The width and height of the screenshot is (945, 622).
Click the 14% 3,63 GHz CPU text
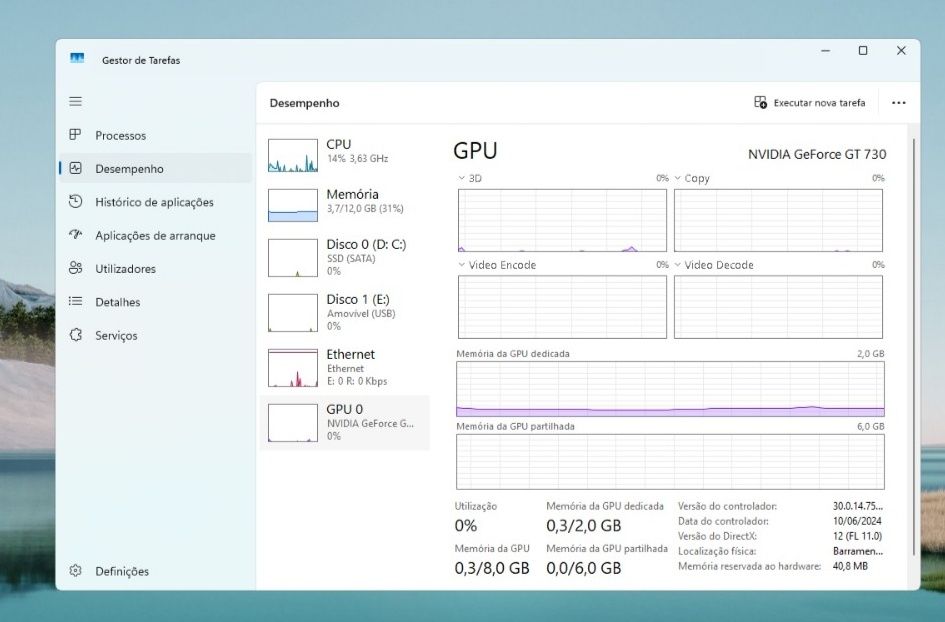(357, 159)
